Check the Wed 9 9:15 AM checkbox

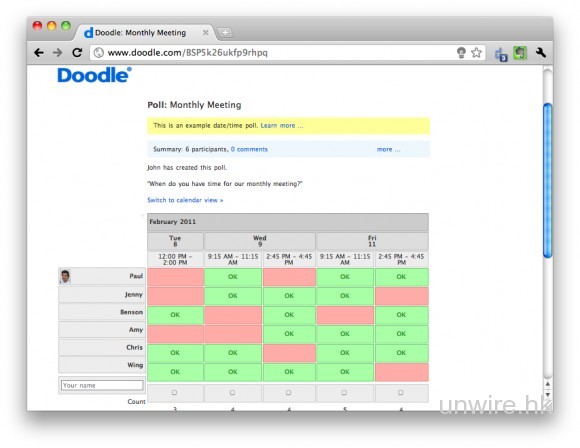point(232,393)
